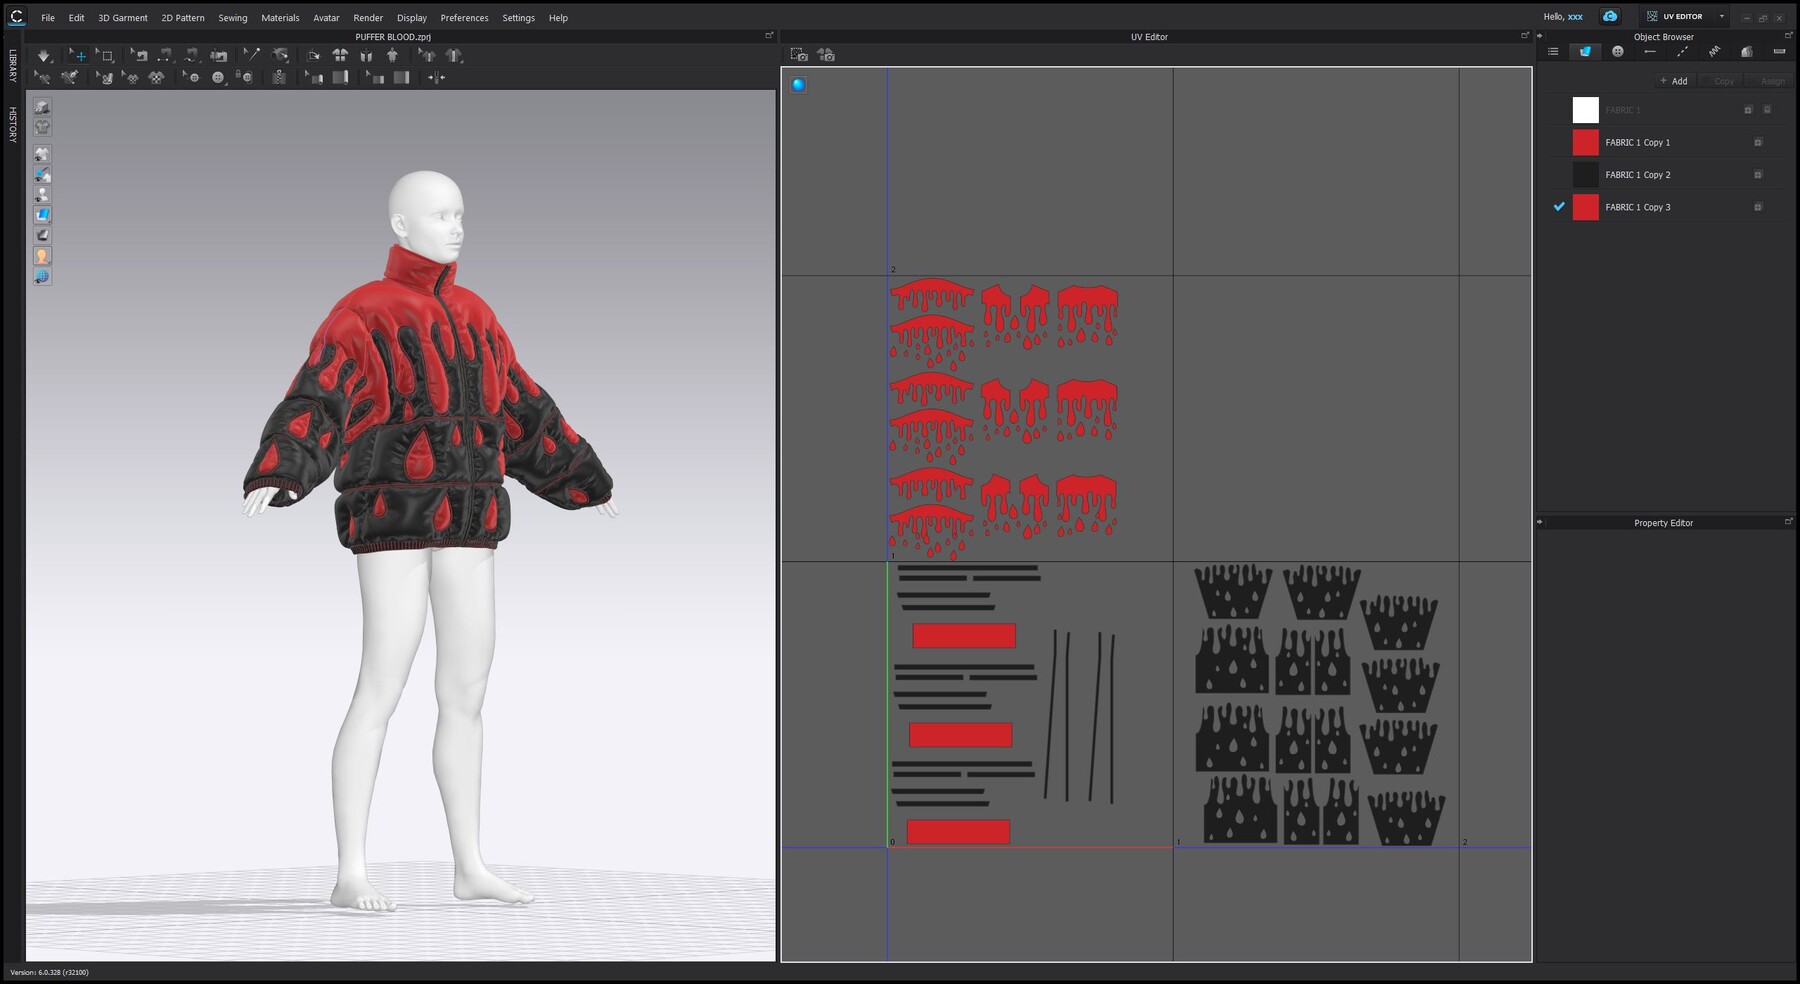Open the Materials menu

tap(280, 17)
